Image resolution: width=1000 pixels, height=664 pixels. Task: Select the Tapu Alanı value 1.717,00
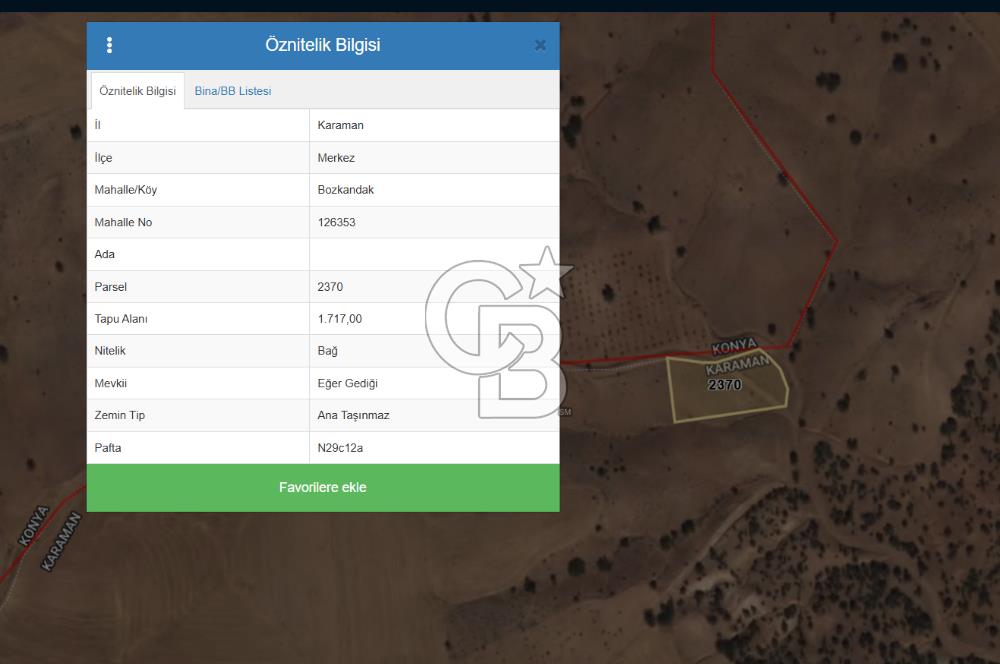(x=340, y=319)
